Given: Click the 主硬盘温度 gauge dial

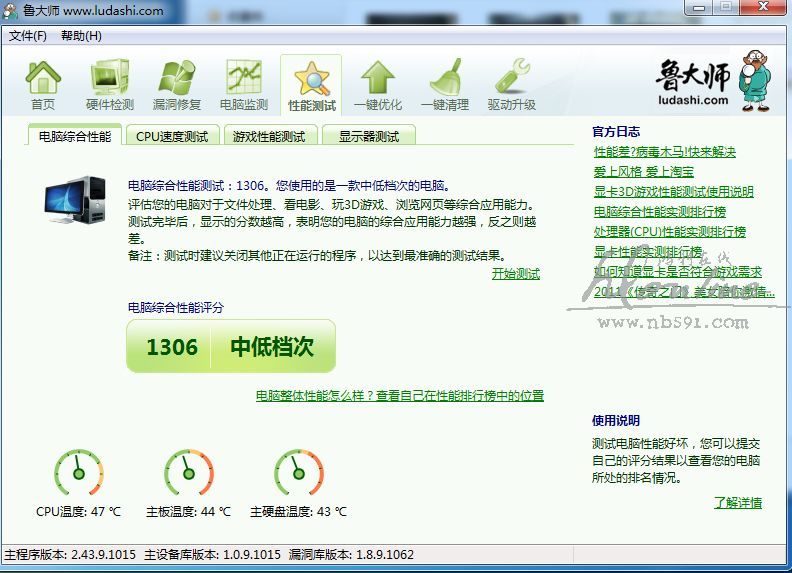Looking at the screenshot, I should click(x=299, y=472).
